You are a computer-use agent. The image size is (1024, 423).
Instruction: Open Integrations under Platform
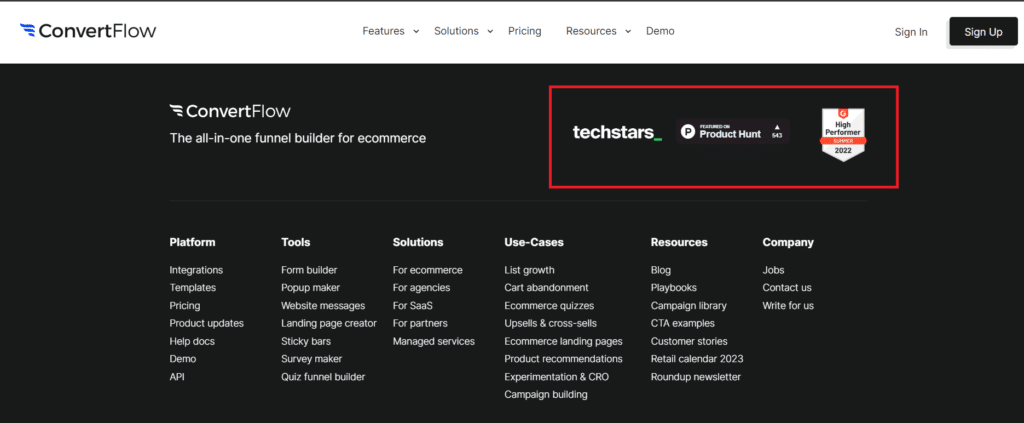[196, 270]
